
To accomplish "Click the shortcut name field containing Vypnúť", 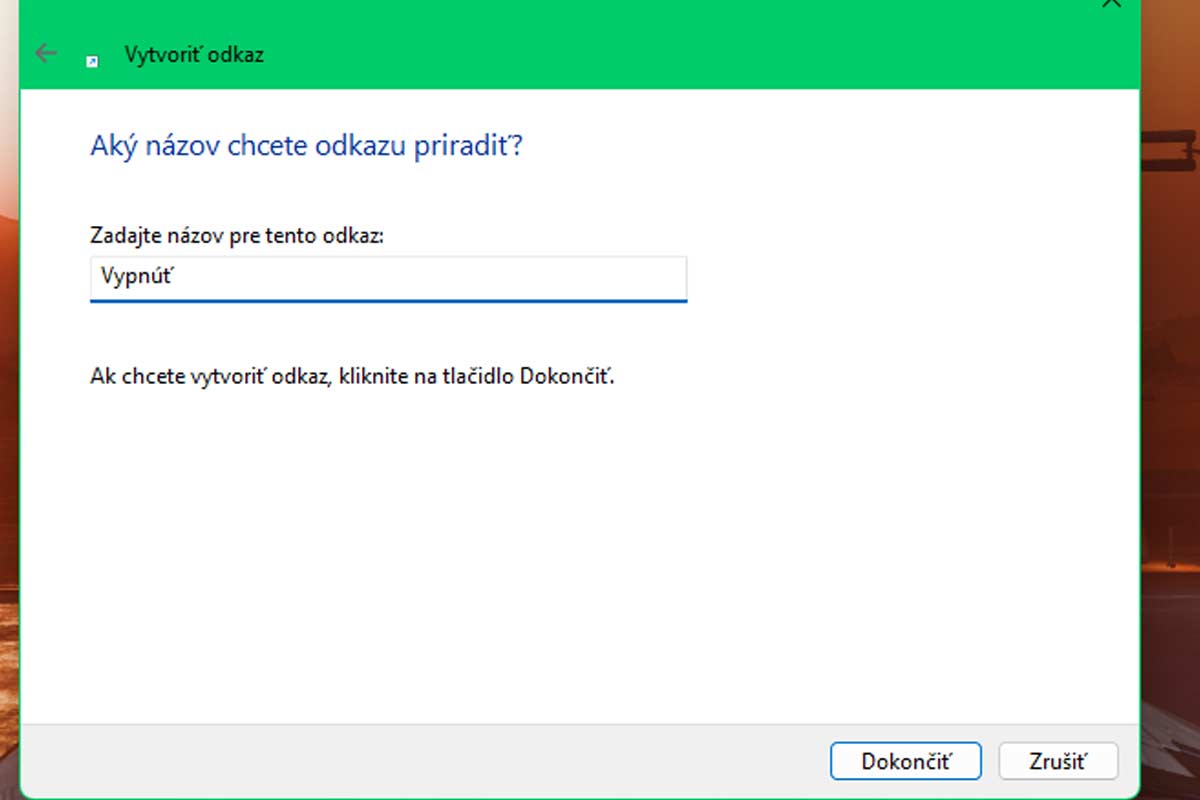I will click(x=388, y=278).
